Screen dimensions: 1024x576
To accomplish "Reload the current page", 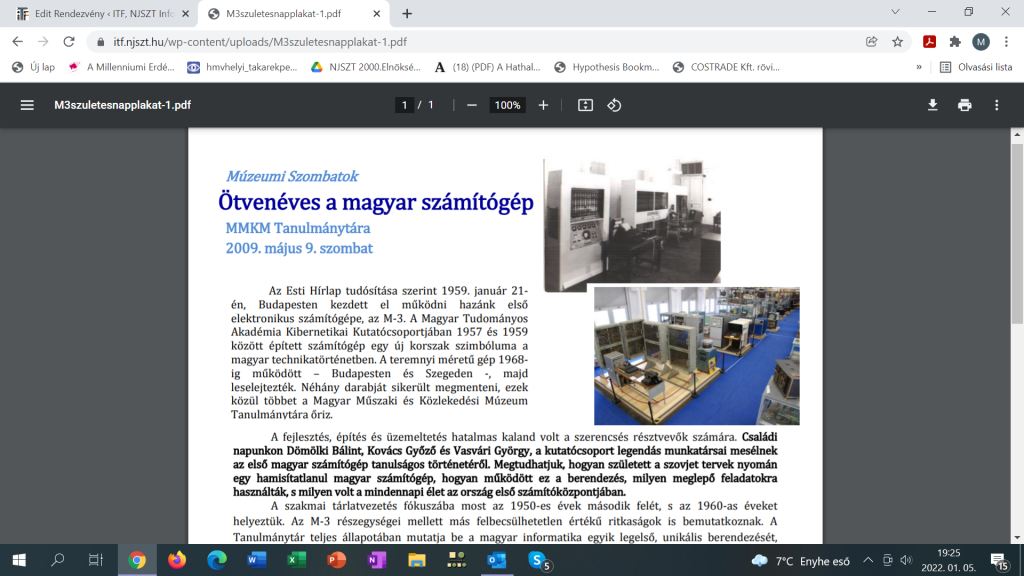I will pyautogui.click(x=69, y=42).
